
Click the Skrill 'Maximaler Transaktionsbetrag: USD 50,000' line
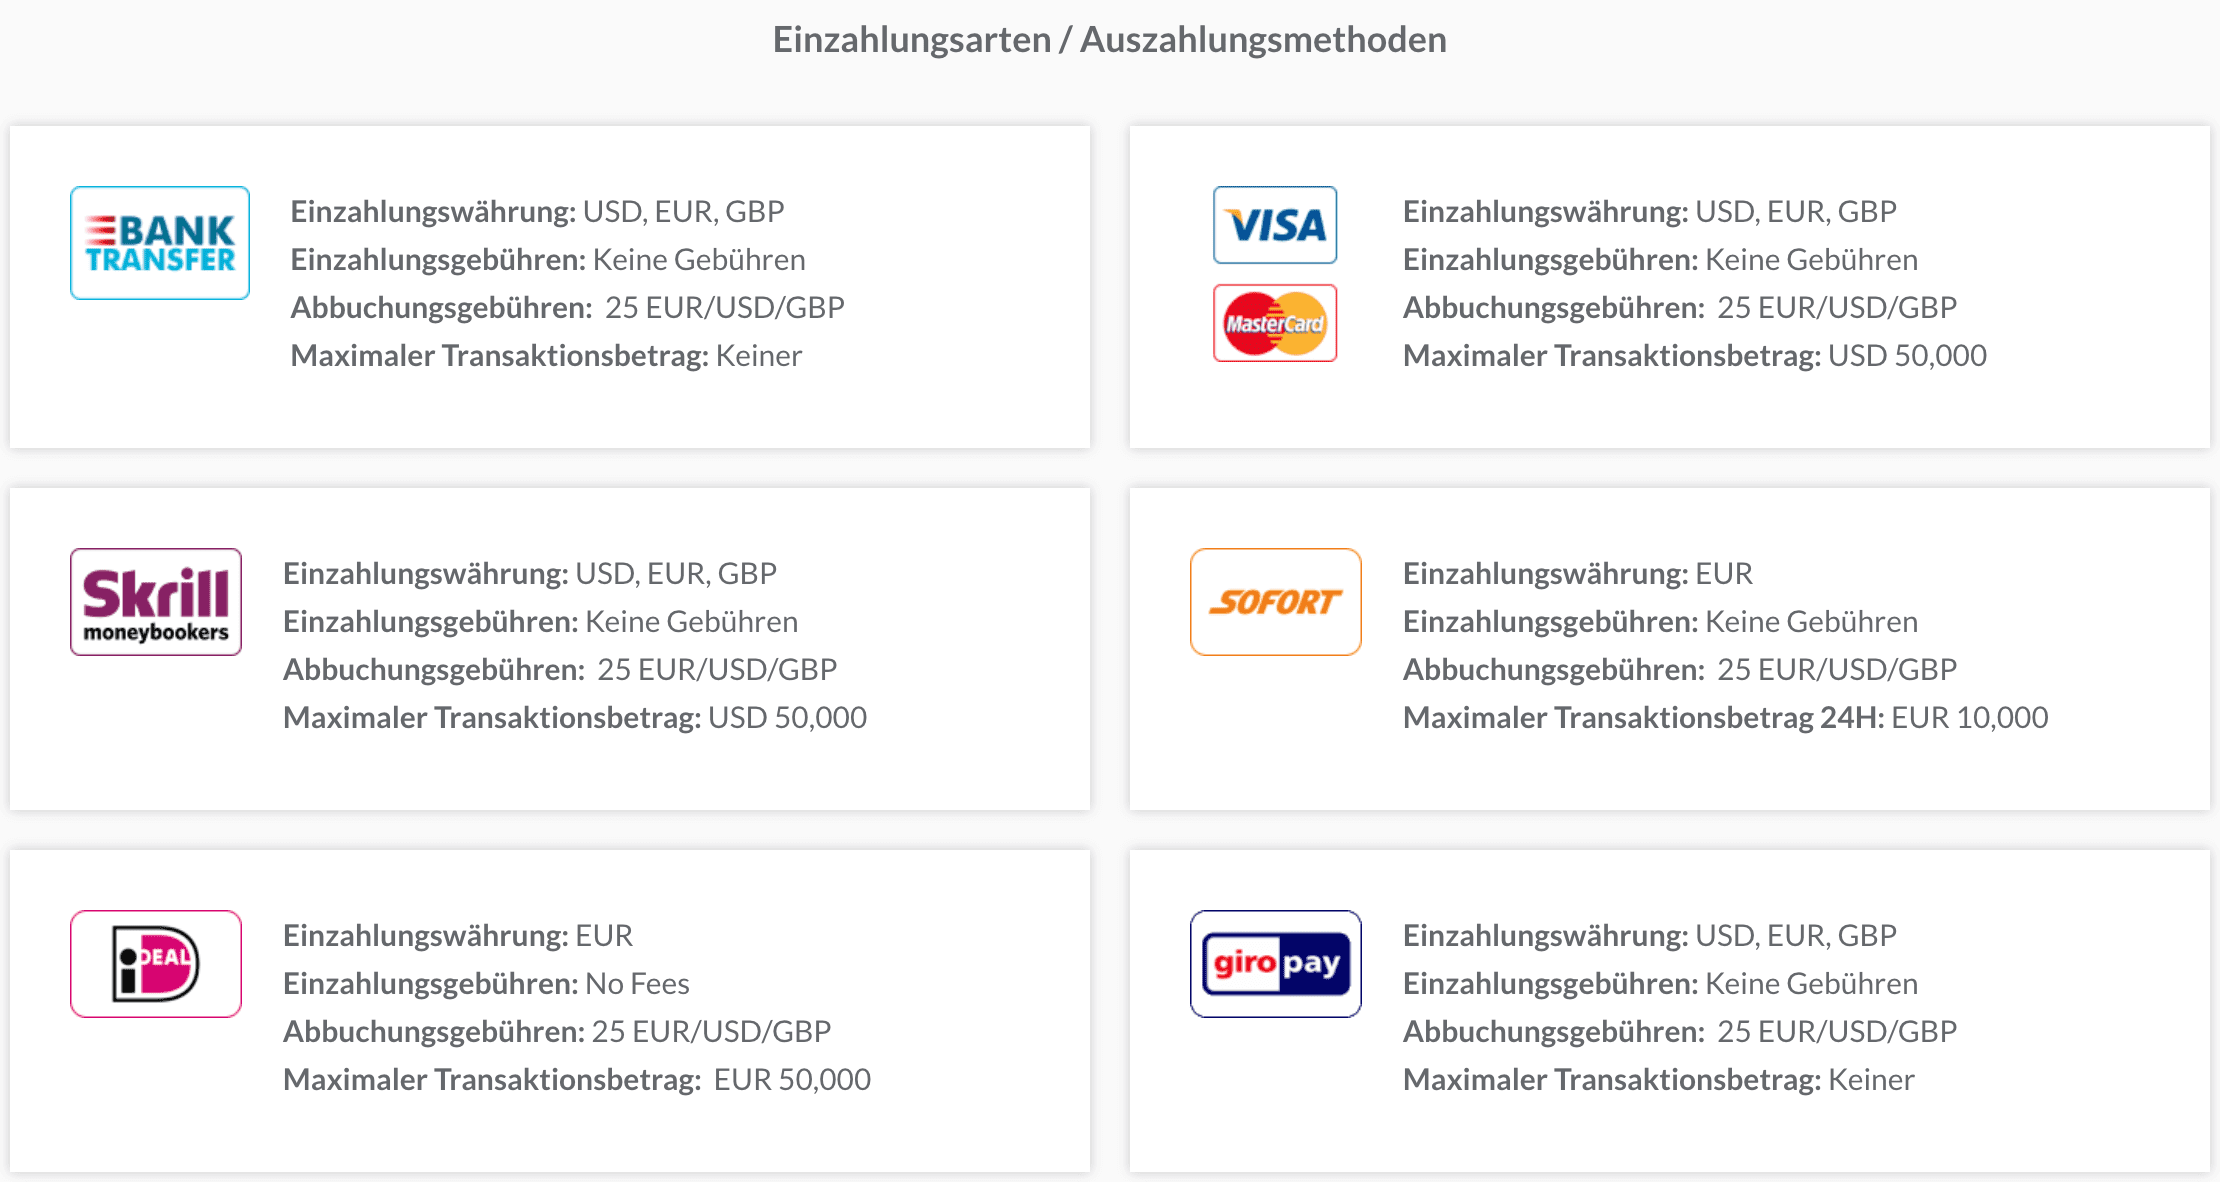tap(575, 718)
